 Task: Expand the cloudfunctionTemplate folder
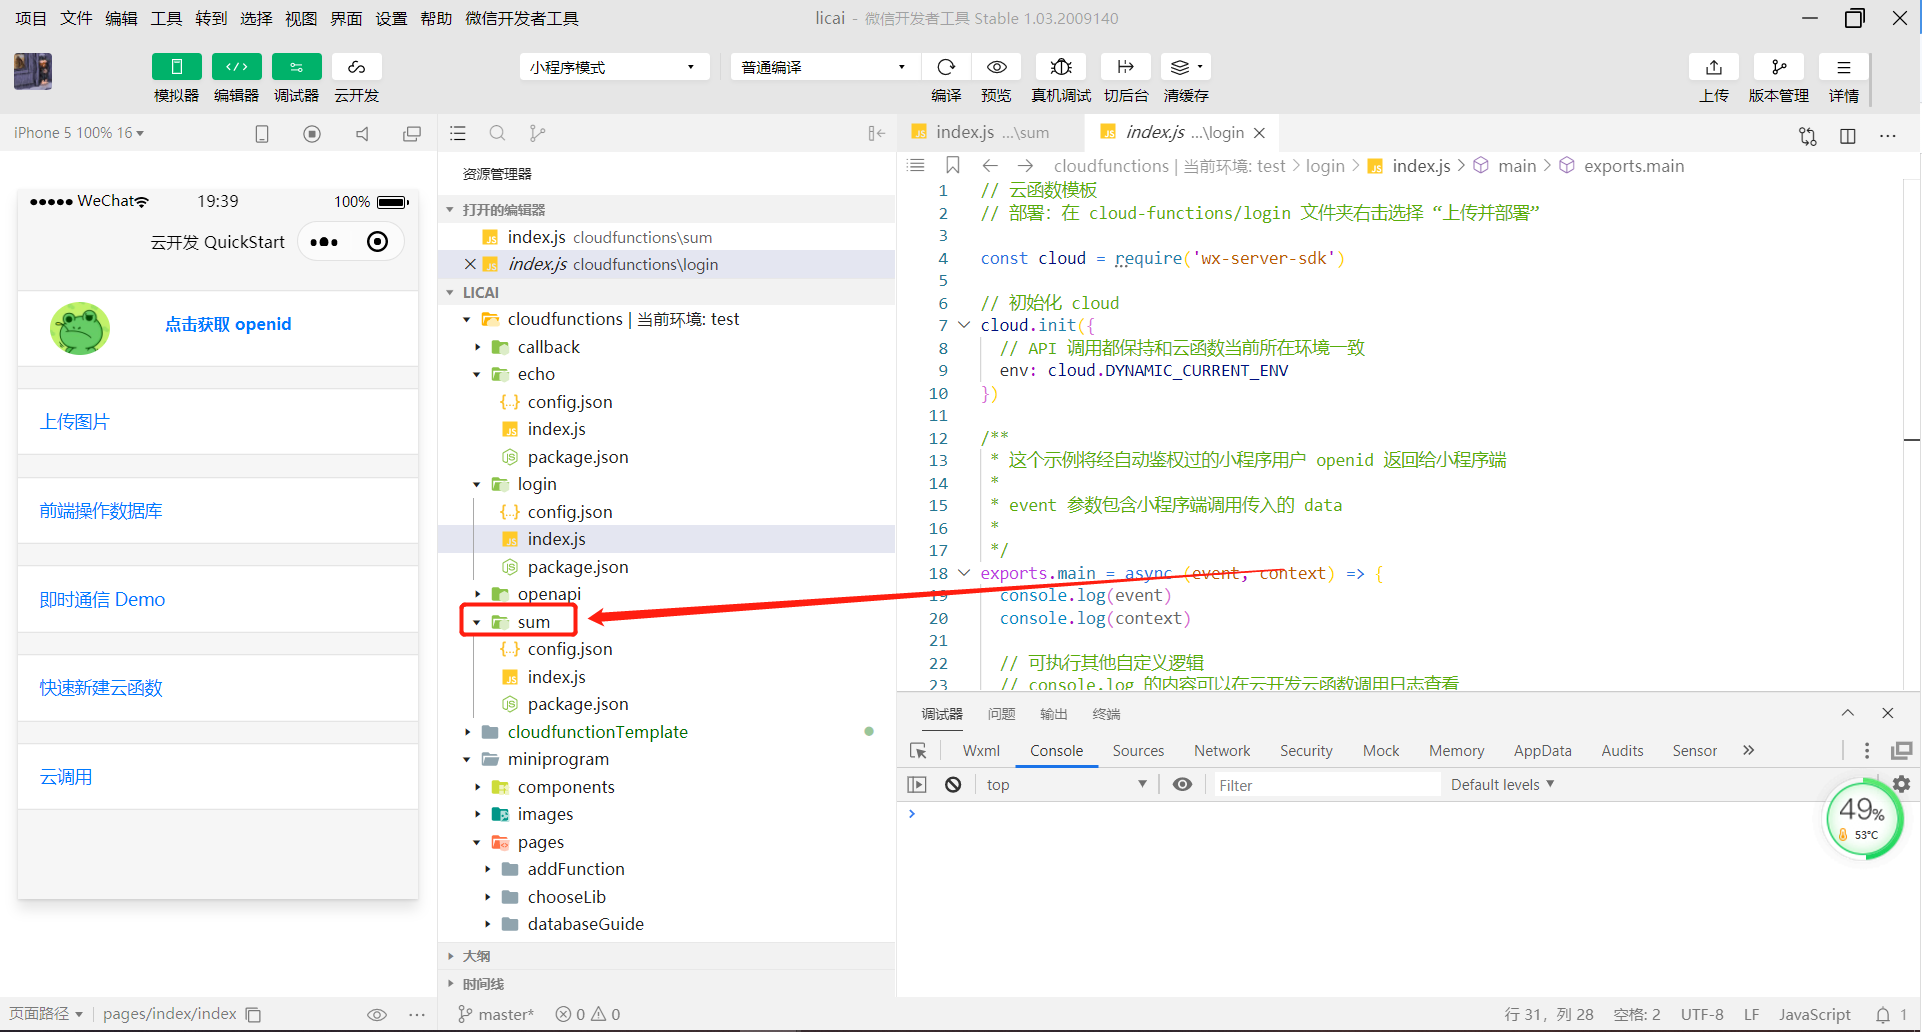coord(467,732)
